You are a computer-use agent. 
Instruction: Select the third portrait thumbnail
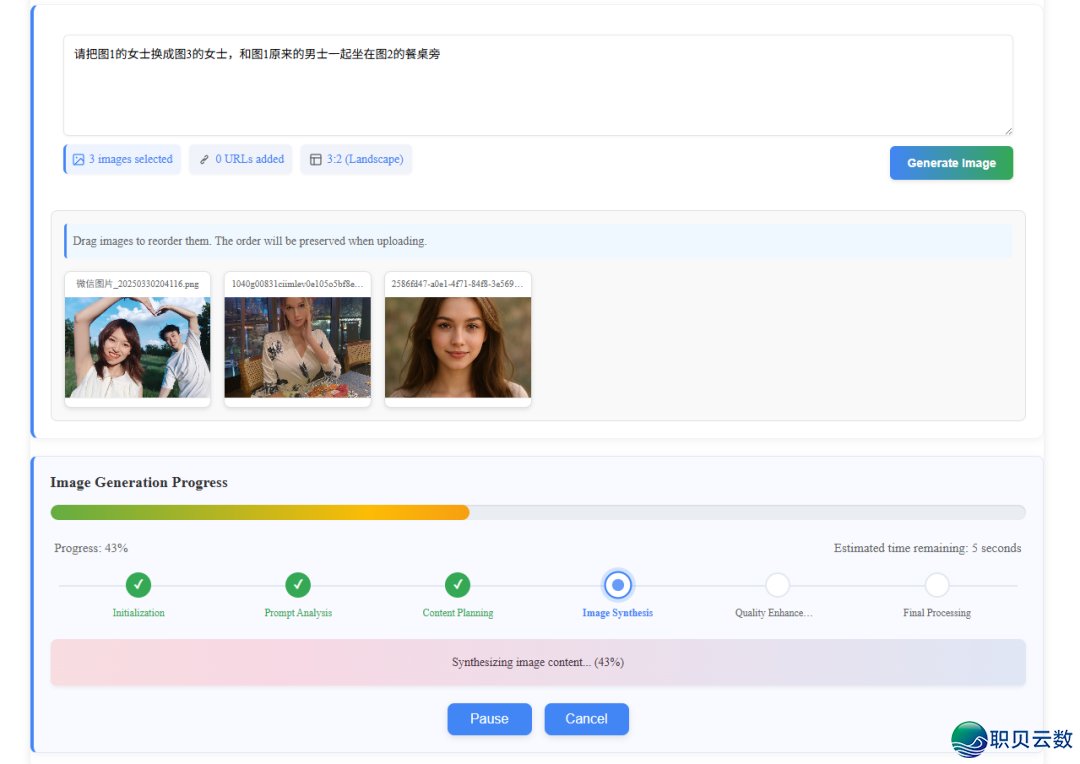pos(458,347)
